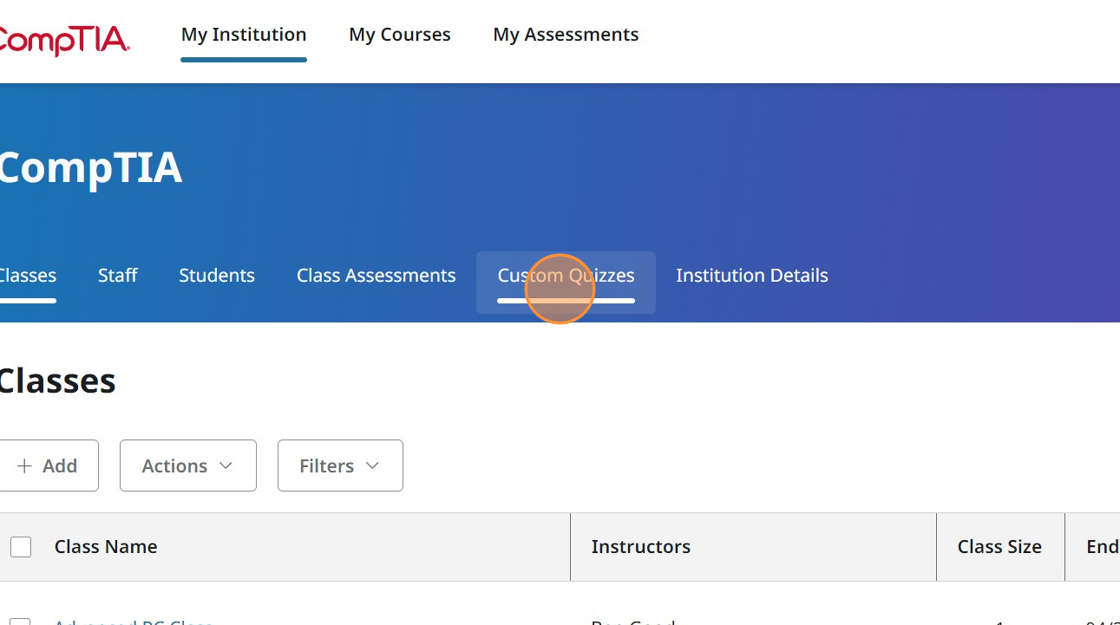Open the Custom Quizzes tab
The image size is (1120, 625).
(x=565, y=276)
